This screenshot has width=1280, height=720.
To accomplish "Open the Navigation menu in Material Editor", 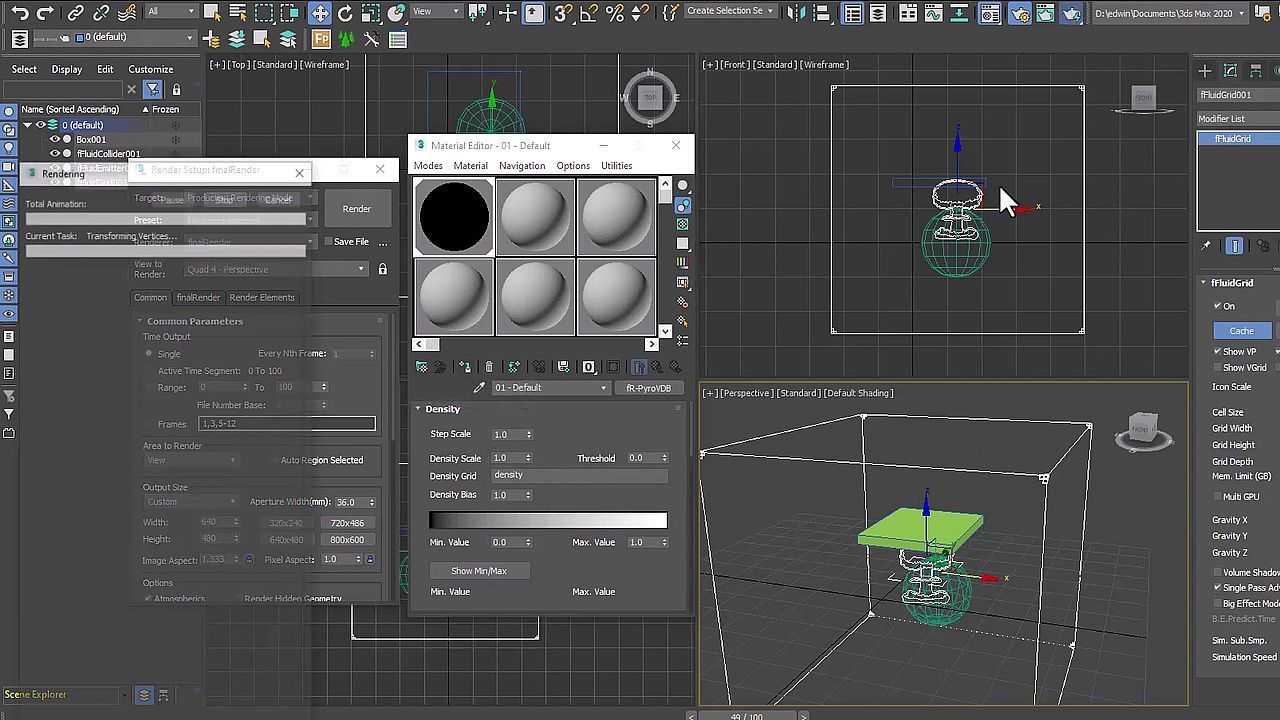I will point(522,166).
